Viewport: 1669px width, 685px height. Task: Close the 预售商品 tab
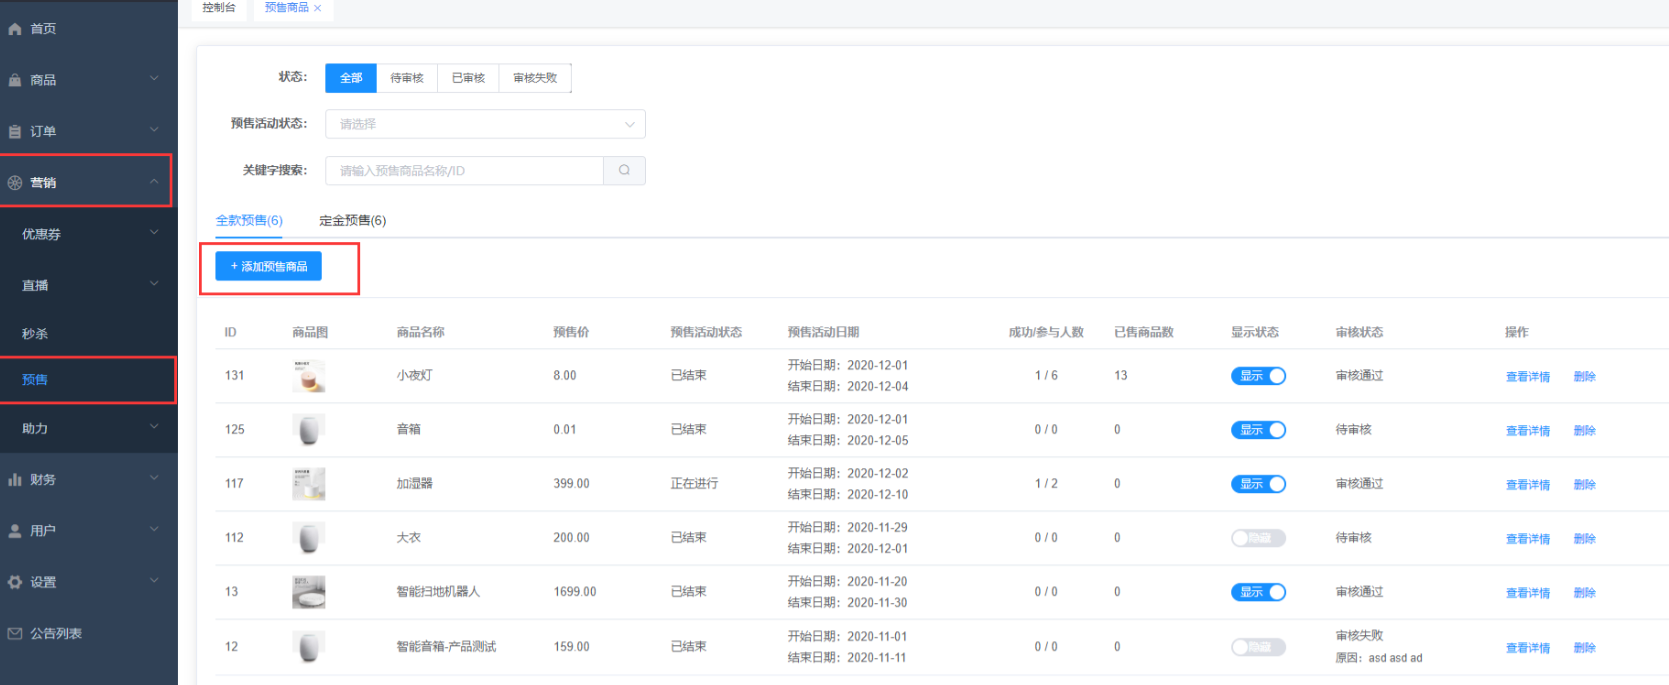click(x=318, y=8)
